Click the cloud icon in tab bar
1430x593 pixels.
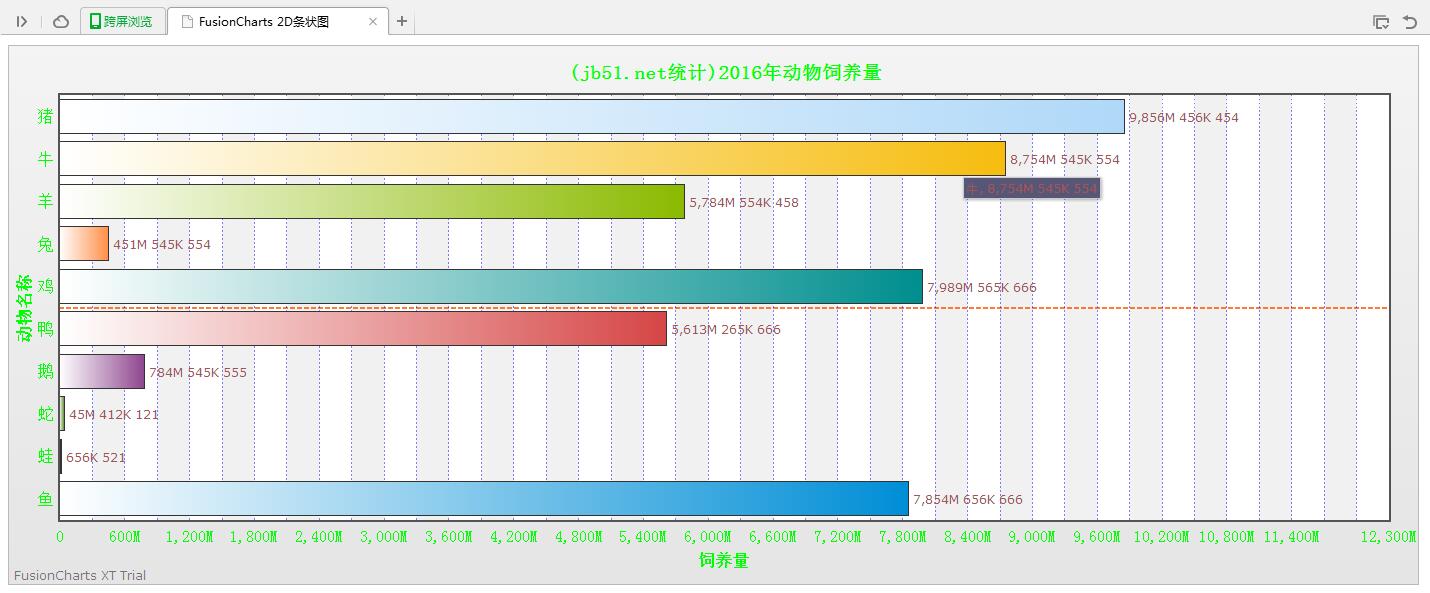pos(61,21)
